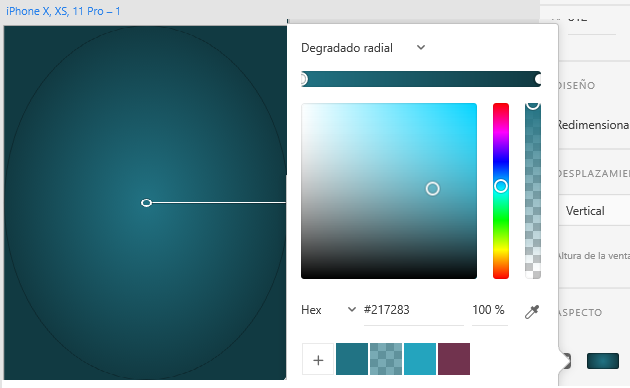Apply the burgundy saved swatch
The height and width of the screenshot is (388, 630).
click(454, 359)
